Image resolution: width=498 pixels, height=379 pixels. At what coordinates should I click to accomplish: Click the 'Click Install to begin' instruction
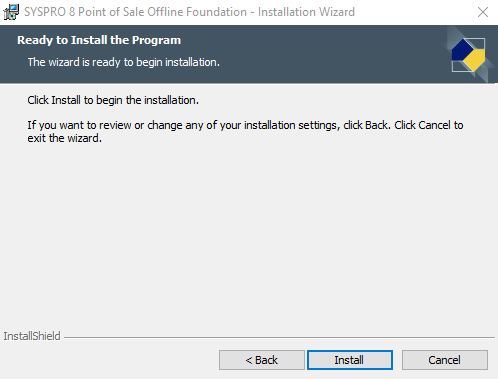click(x=113, y=100)
